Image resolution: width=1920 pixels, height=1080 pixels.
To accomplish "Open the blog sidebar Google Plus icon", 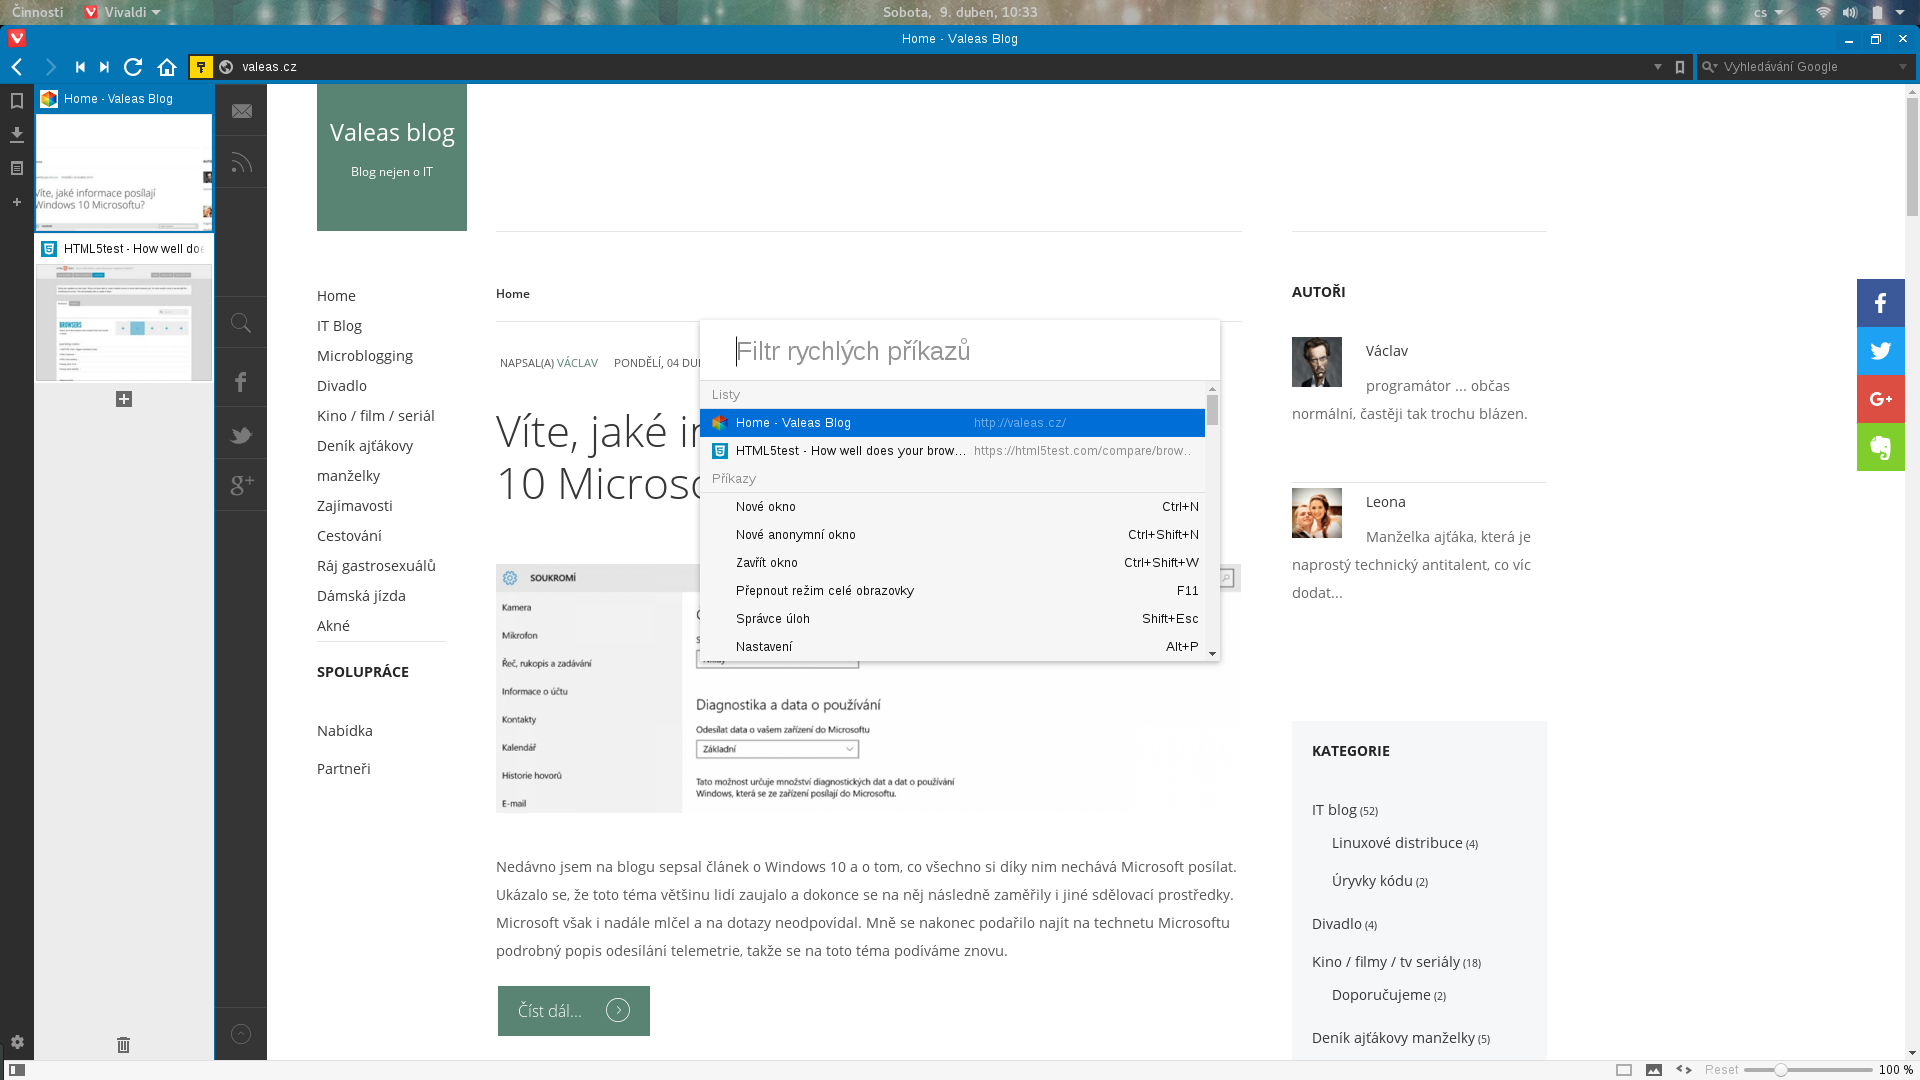I will pyautogui.click(x=241, y=485).
